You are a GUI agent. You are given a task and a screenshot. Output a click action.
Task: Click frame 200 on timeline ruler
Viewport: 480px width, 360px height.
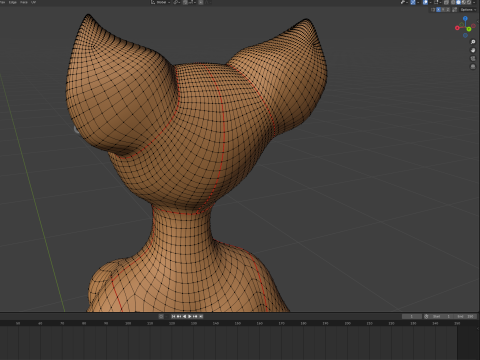[x=347, y=323]
